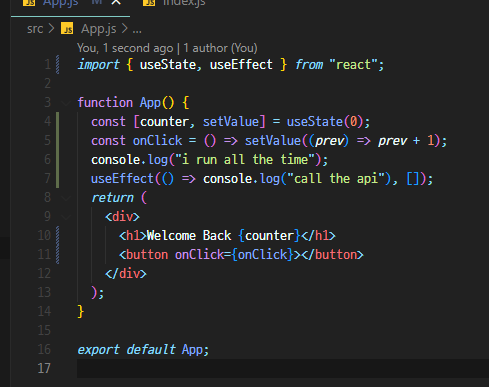The height and width of the screenshot is (387, 489).
Task: Click 'return' keyword on line 8
Action: (112, 198)
